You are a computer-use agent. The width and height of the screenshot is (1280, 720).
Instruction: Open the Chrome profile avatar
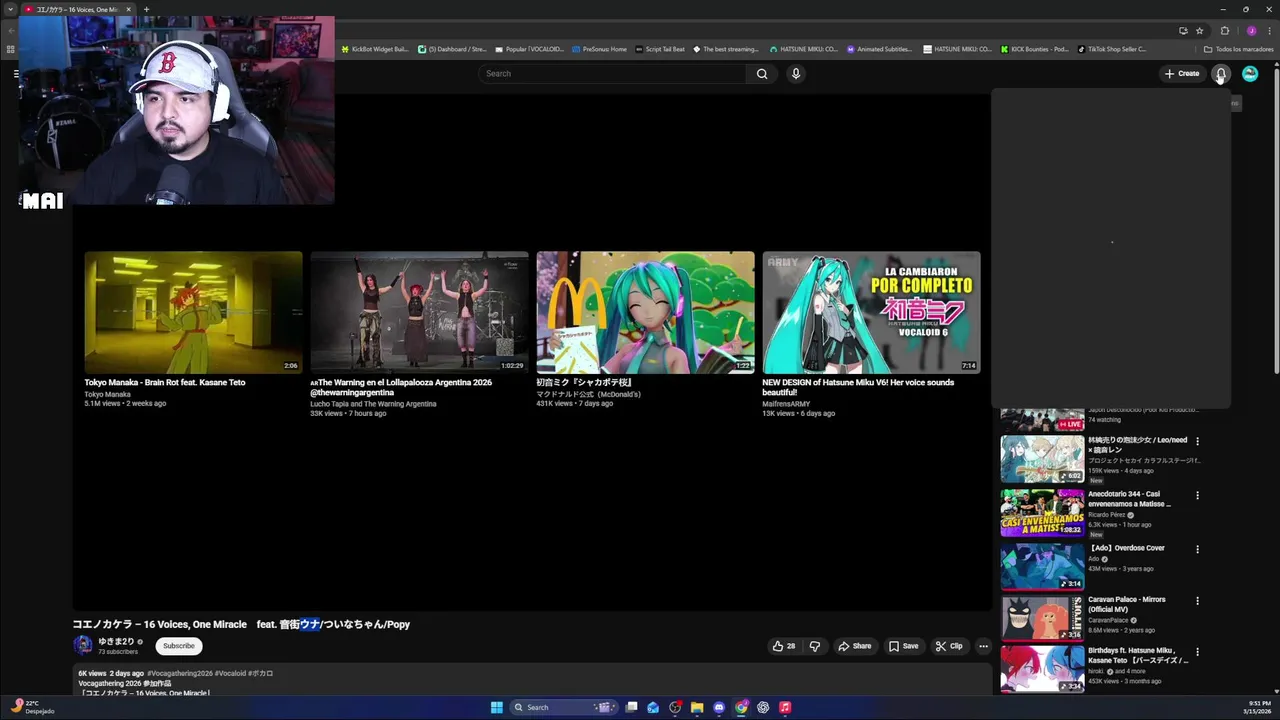[x=1251, y=30]
